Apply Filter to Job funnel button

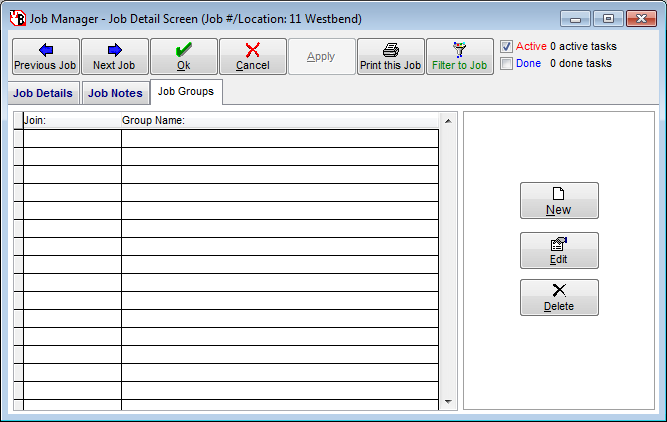point(459,56)
